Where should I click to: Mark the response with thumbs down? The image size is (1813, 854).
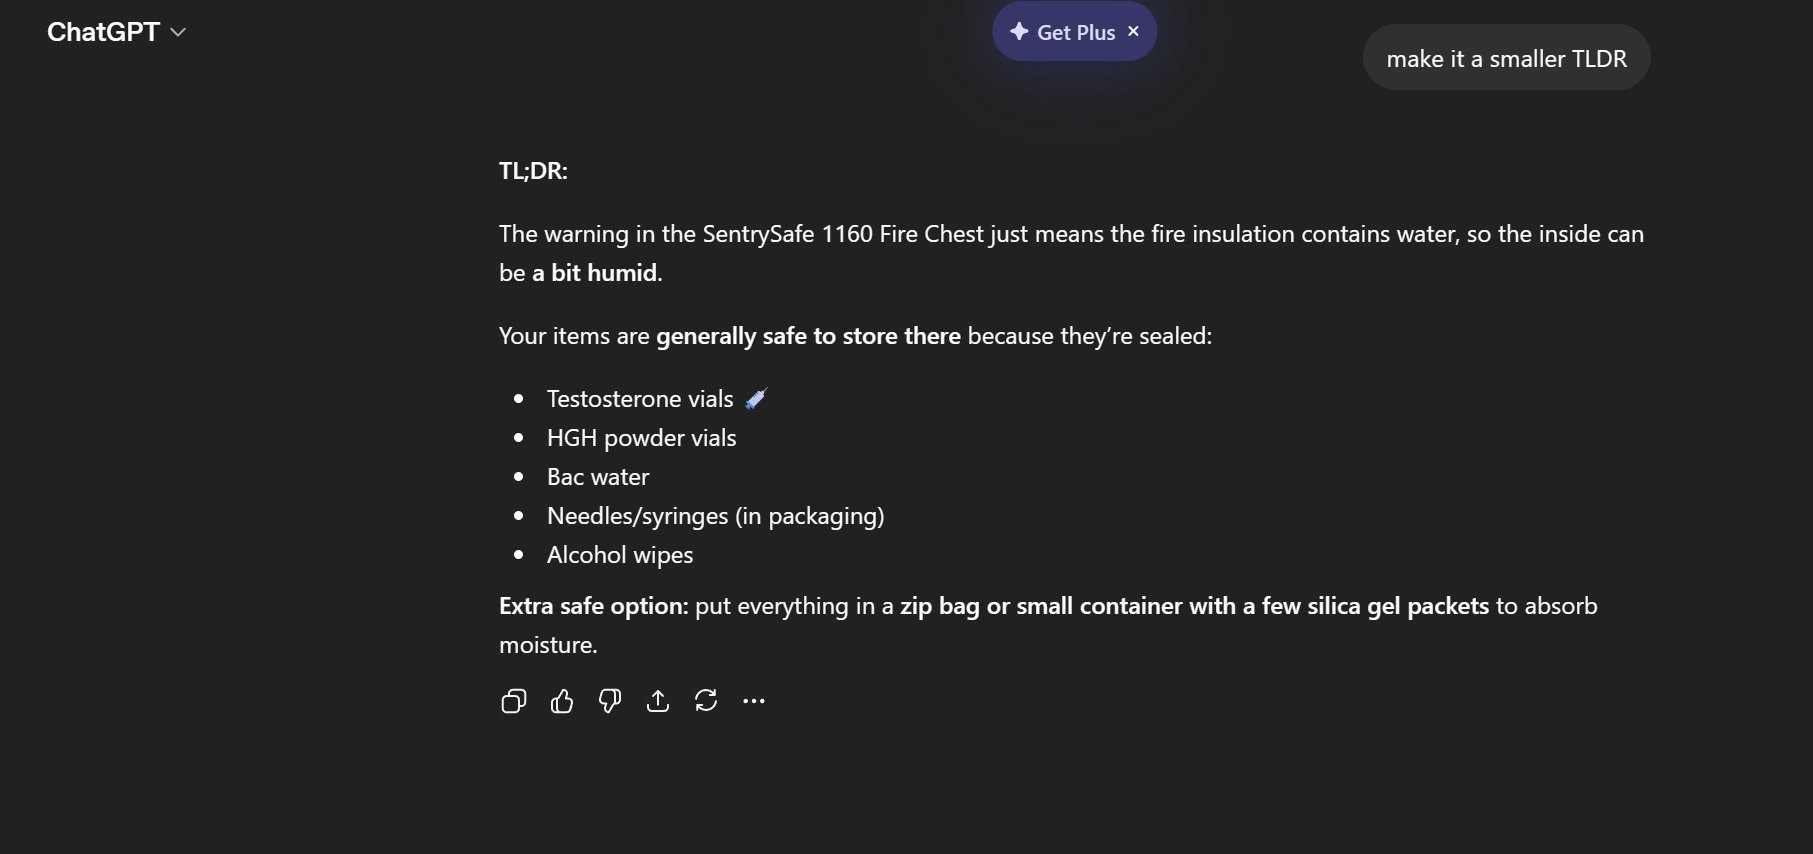coord(610,701)
